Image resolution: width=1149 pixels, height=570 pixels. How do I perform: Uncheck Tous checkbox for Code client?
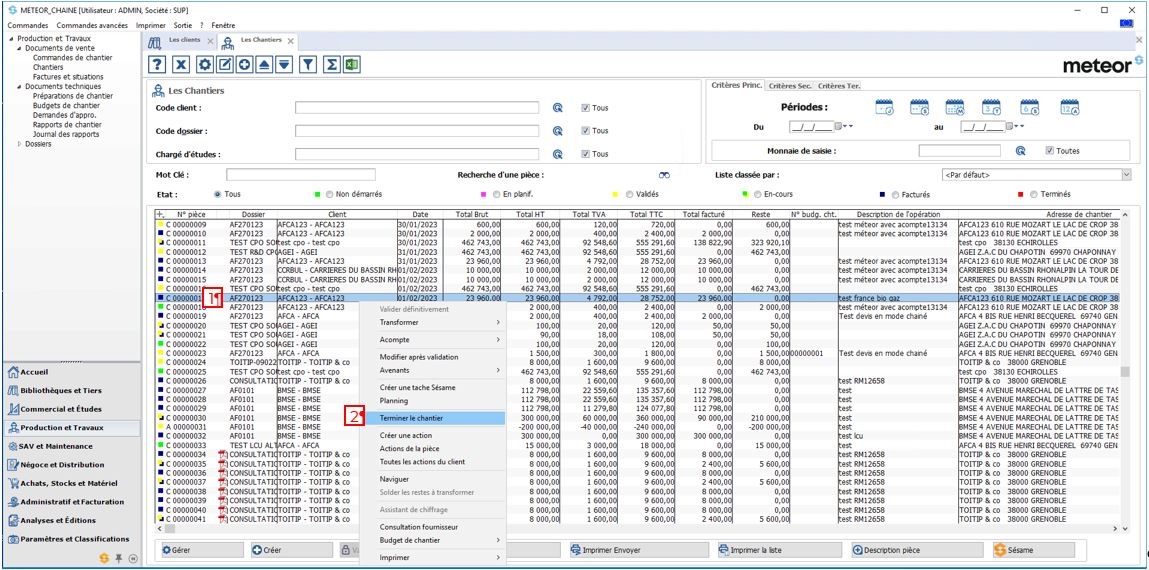click(x=585, y=108)
